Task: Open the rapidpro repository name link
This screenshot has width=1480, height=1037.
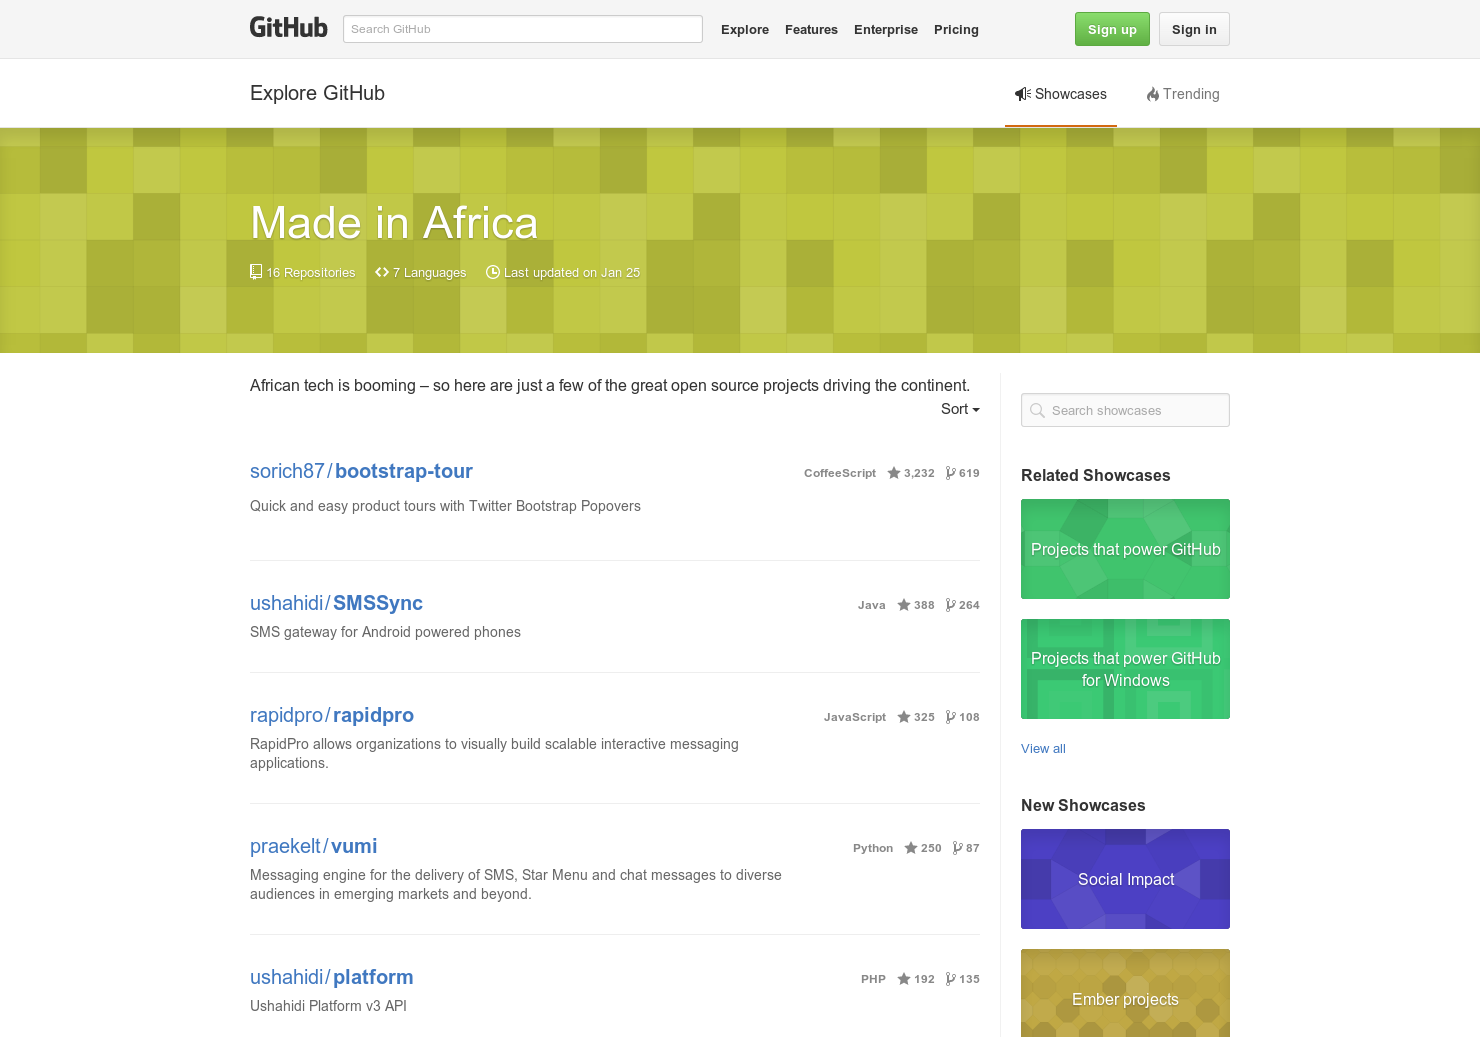Action: (373, 715)
